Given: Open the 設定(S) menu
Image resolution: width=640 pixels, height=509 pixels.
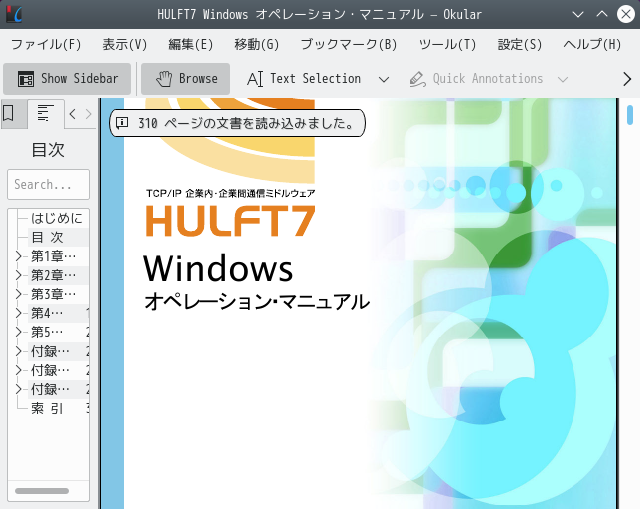Looking at the screenshot, I should [520, 44].
